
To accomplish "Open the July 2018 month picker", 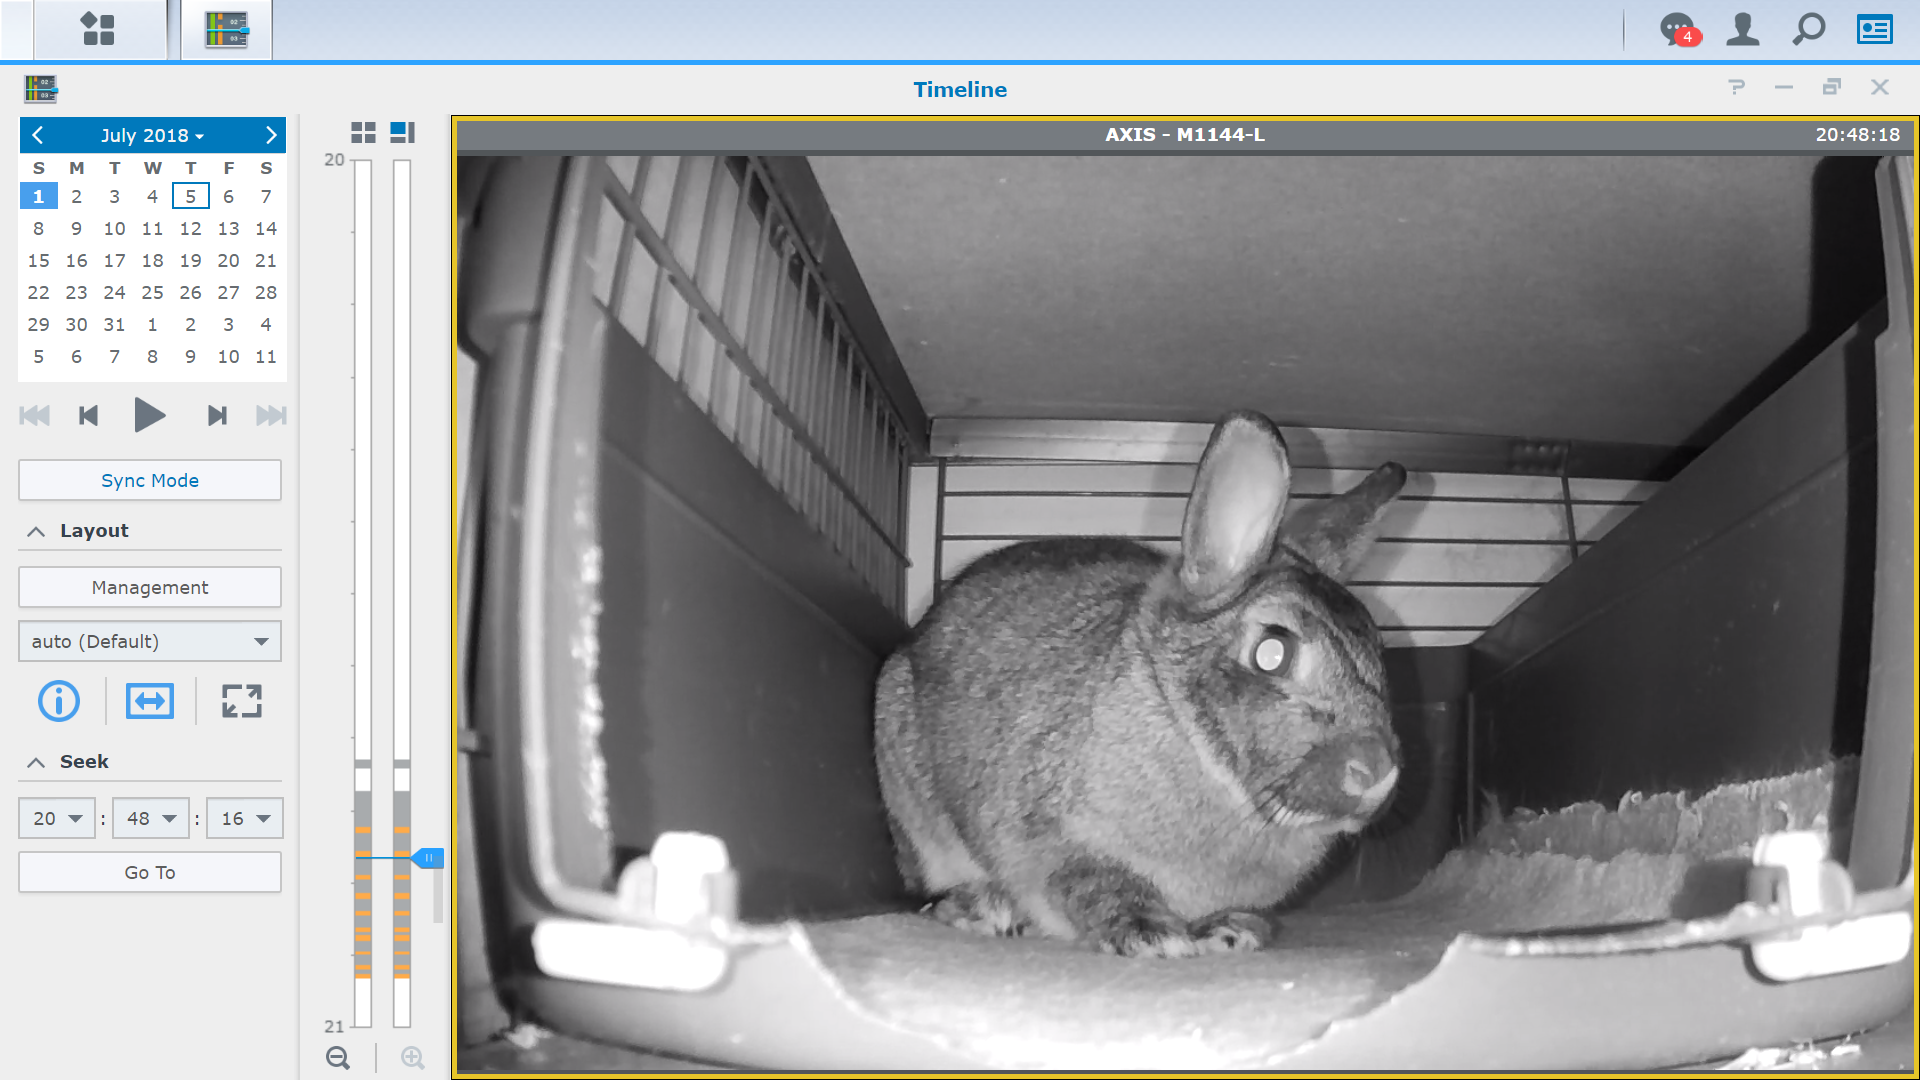I will point(152,135).
